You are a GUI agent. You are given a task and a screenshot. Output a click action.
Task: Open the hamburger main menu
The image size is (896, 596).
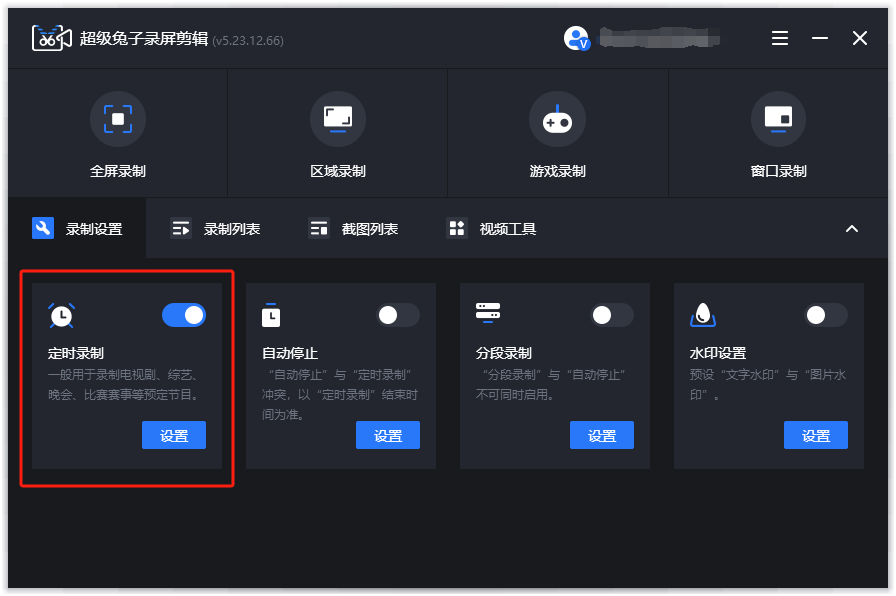click(x=780, y=38)
